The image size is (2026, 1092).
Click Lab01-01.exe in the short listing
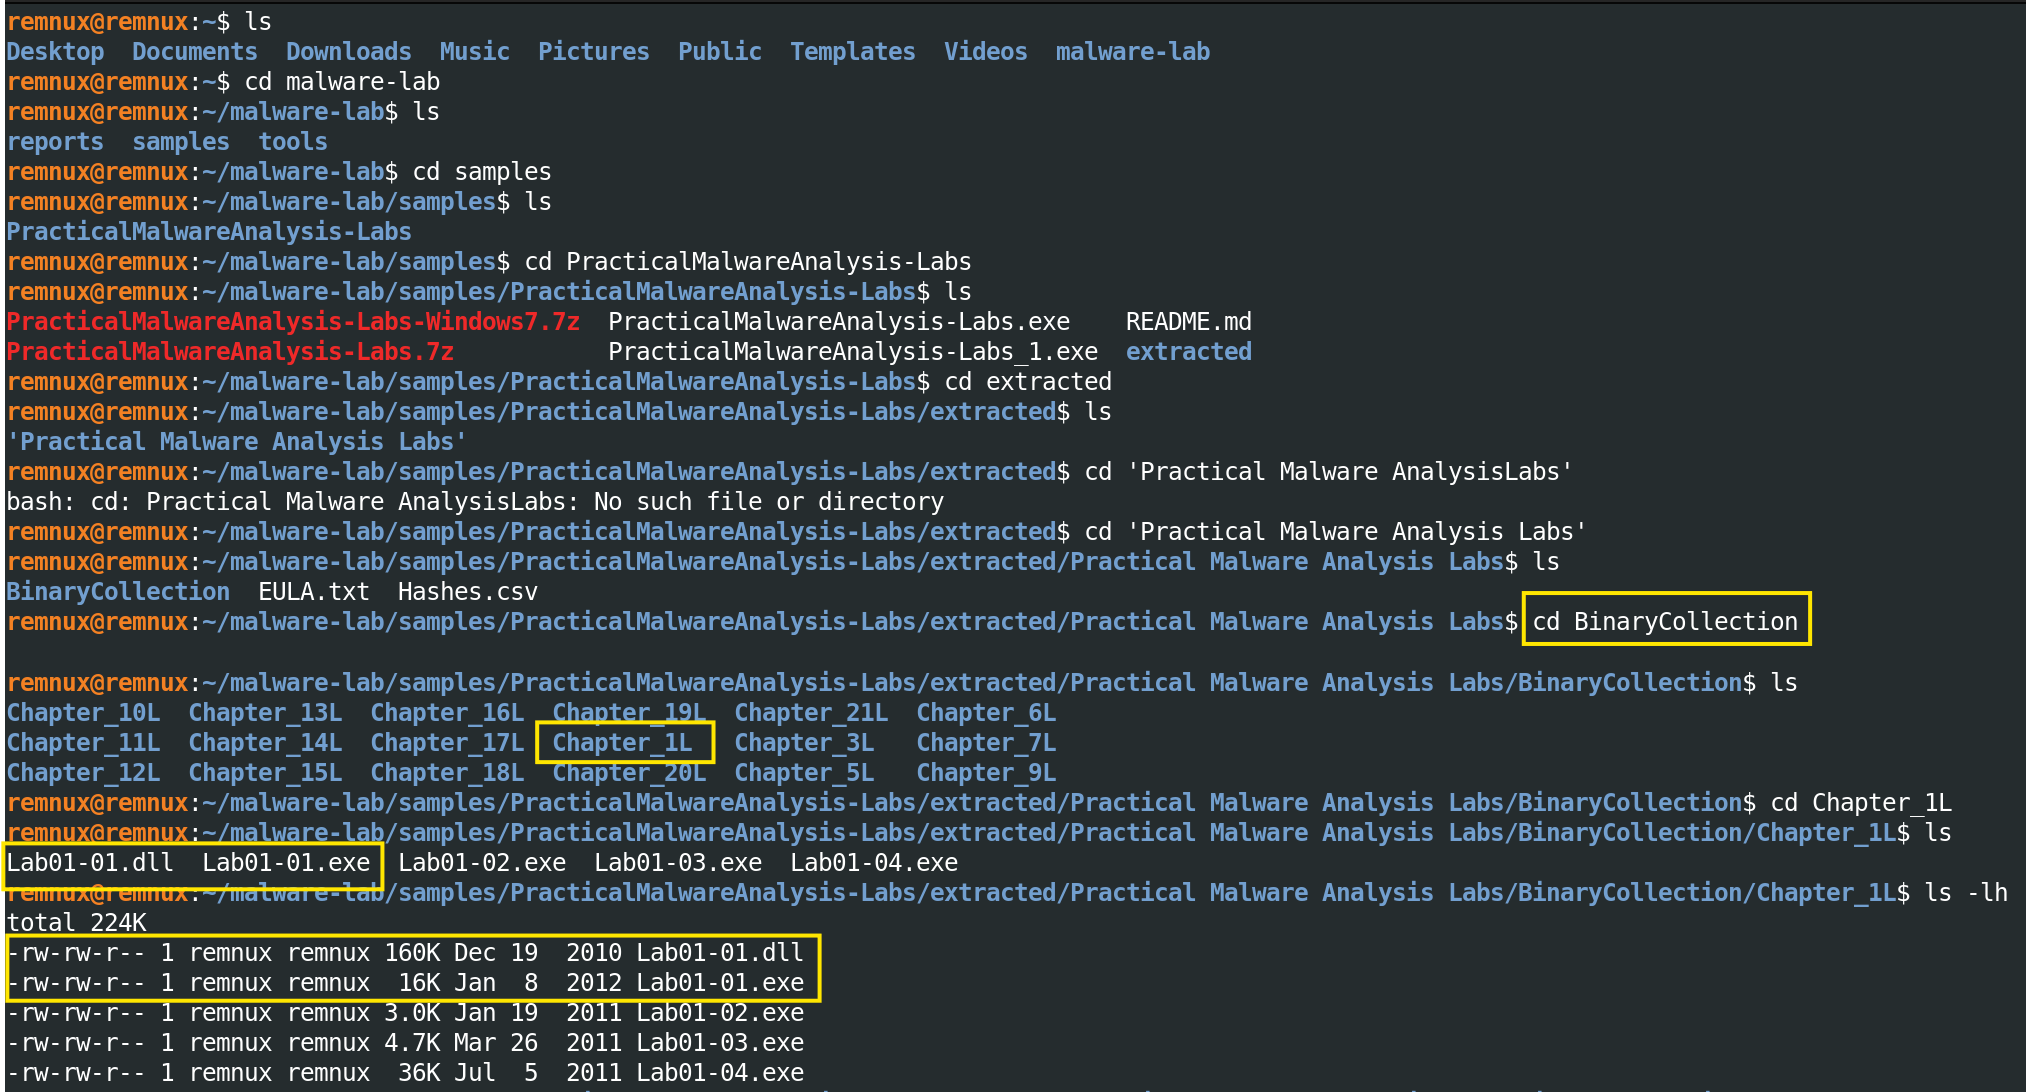point(286,863)
